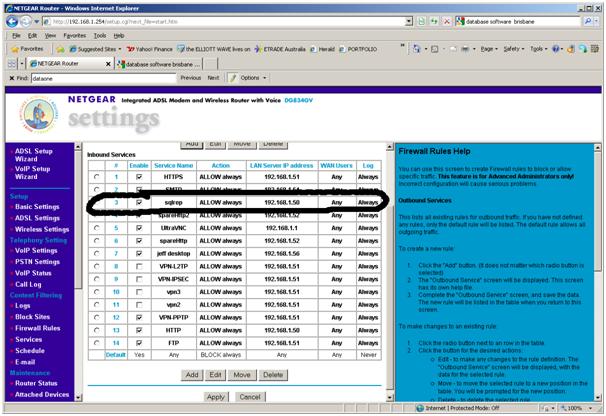Viewport: 606px width, 416px height.
Task: Click the sidebar scrollbar down arrow
Action: click(78, 397)
